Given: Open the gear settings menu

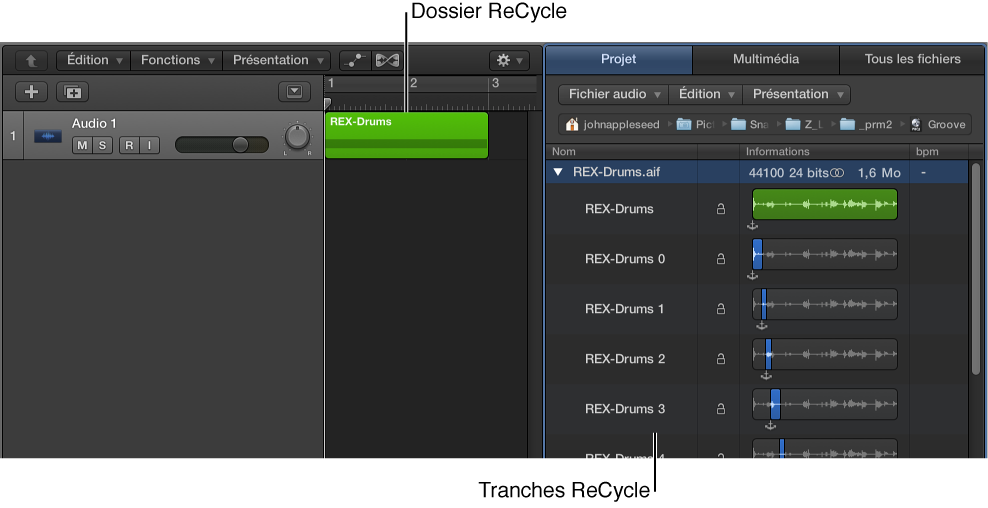Looking at the screenshot, I should click(x=509, y=61).
